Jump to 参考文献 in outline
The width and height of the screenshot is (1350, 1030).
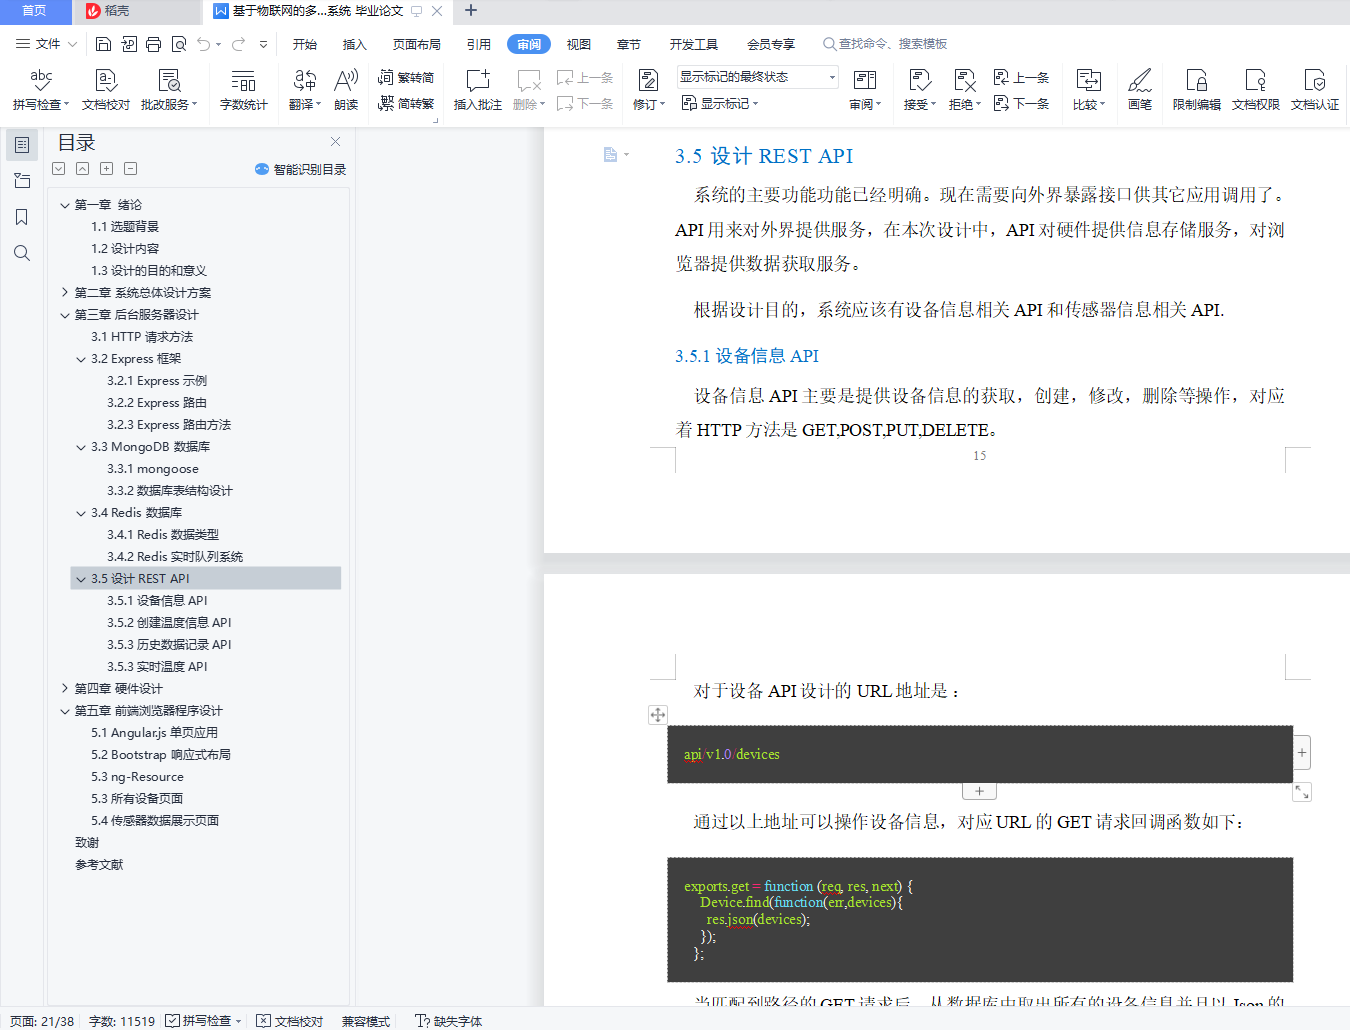click(99, 865)
